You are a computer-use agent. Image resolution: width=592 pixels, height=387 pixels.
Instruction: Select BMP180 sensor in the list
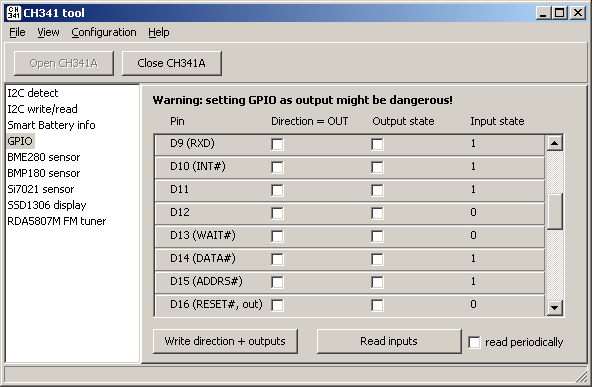tap(43, 173)
